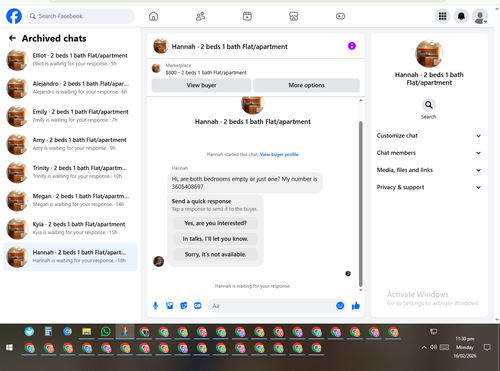This screenshot has width=500, height=371.
Task: Expand the Customize chat section
Action: tap(429, 136)
